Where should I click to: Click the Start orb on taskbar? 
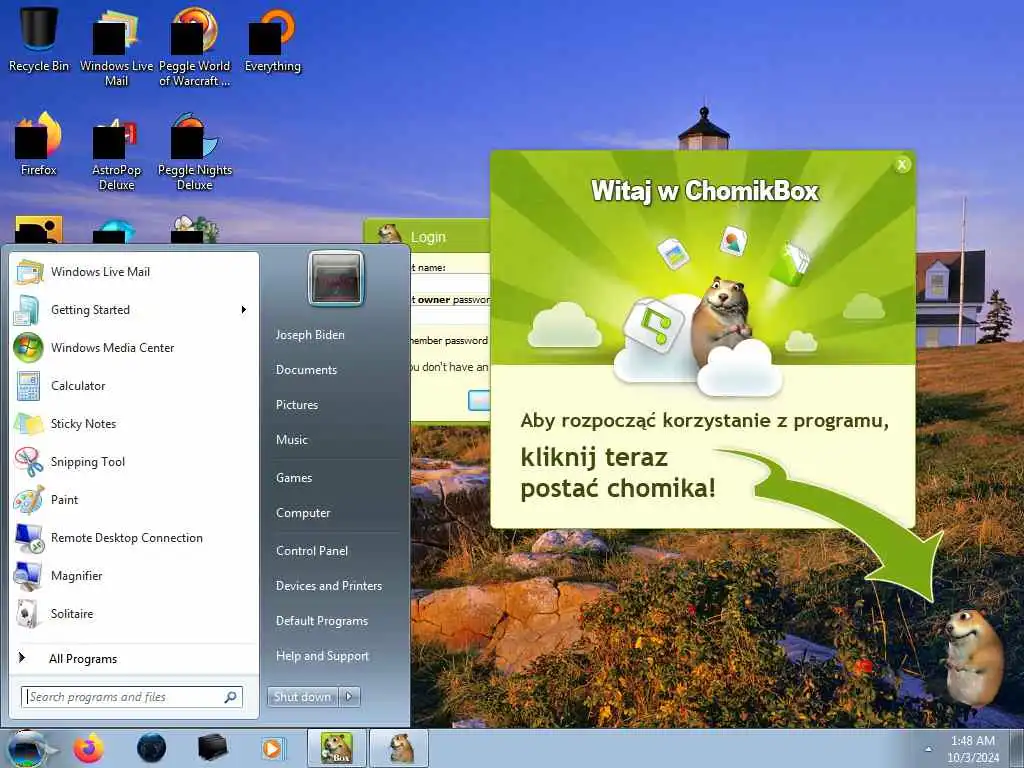27,748
